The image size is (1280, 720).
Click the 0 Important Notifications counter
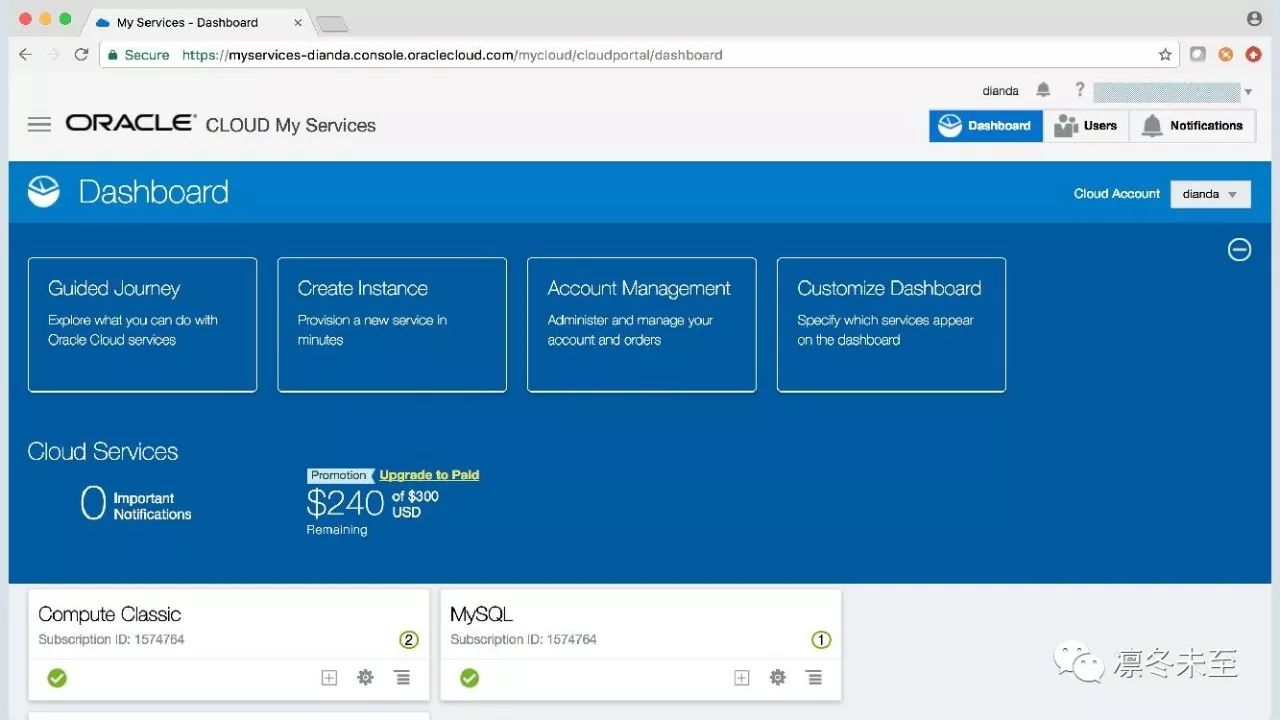[136, 504]
